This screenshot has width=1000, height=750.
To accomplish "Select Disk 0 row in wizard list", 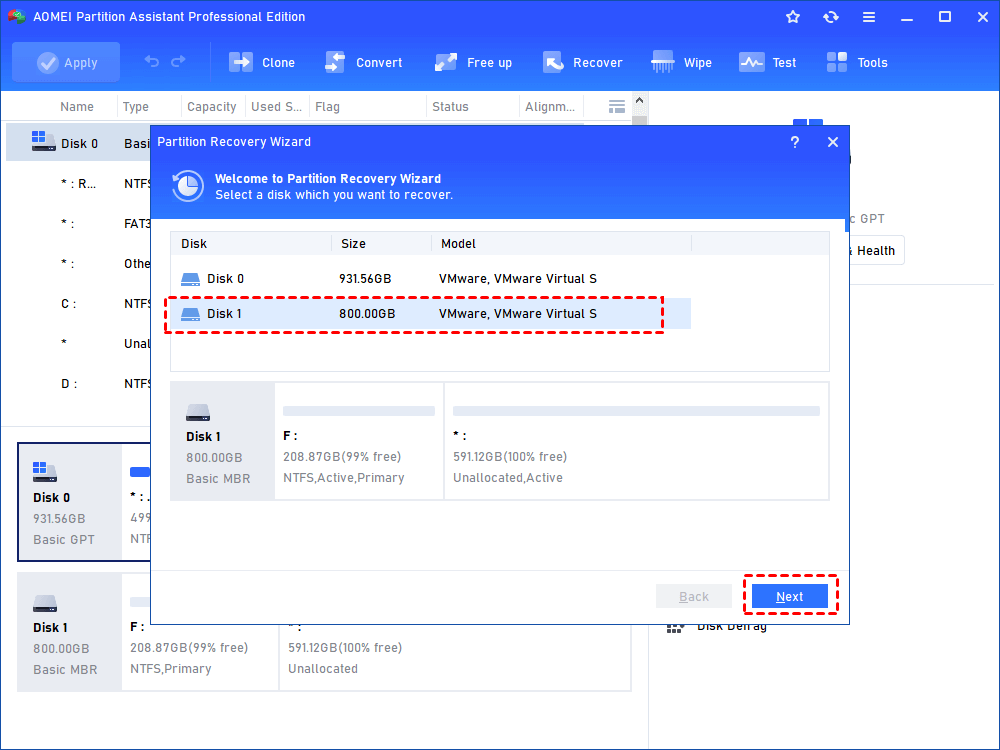I will pyautogui.click(x=430, y=279).
